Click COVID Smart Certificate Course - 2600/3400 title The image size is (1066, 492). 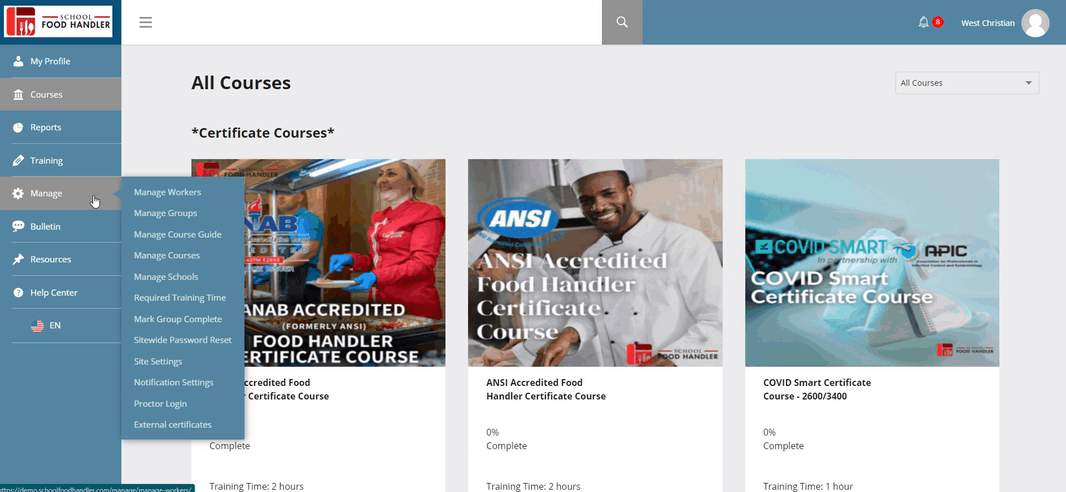[x=817, y=389]
